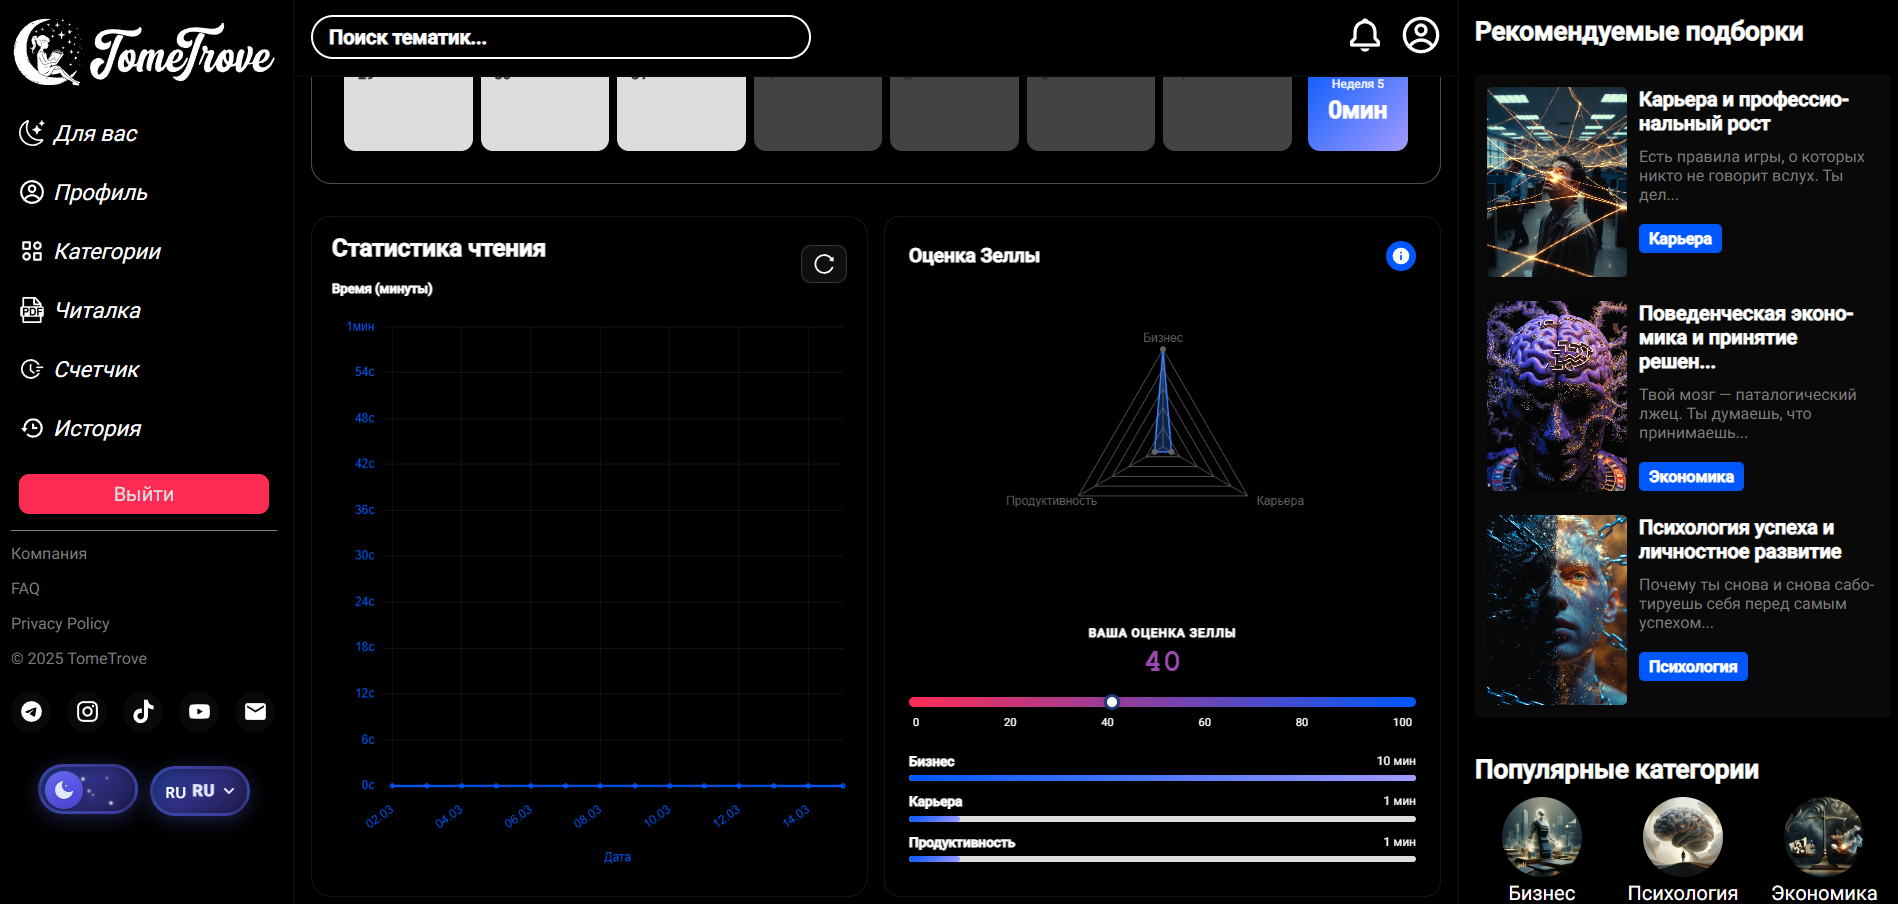Click the info icon in Оценка Зеллы
The width and height of the screenshot is (1898, 904).
pos(1400,257)
